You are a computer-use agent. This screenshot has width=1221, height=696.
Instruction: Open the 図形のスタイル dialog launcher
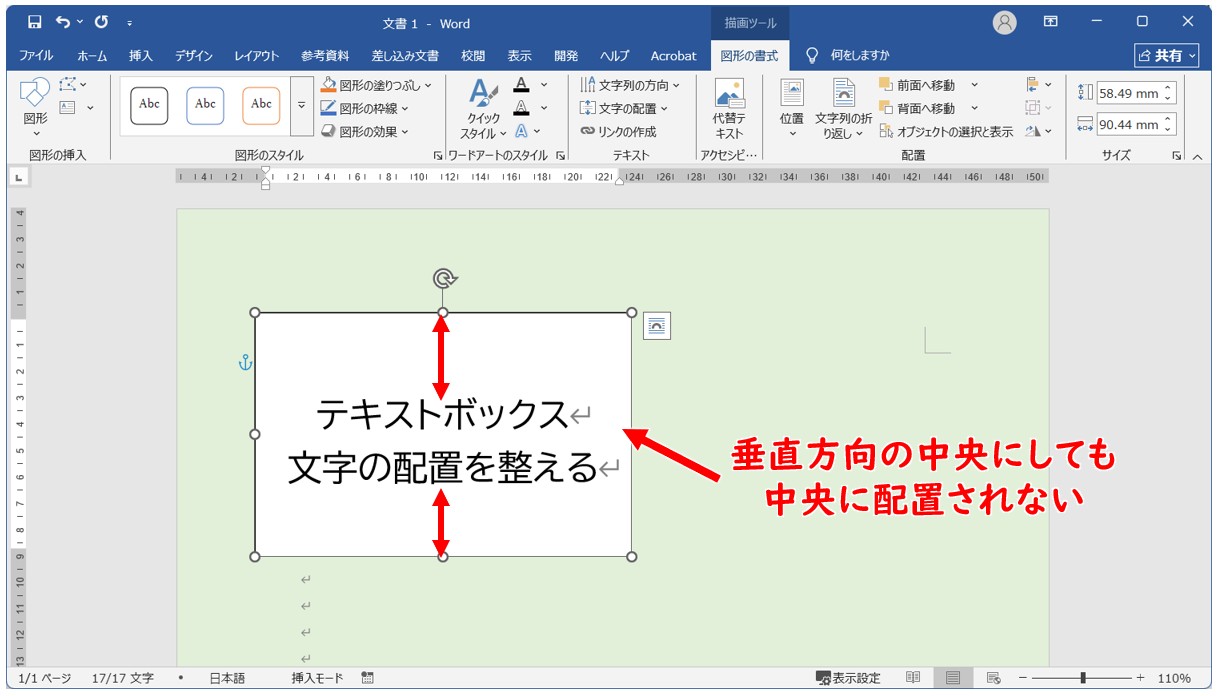click(437, 156)
